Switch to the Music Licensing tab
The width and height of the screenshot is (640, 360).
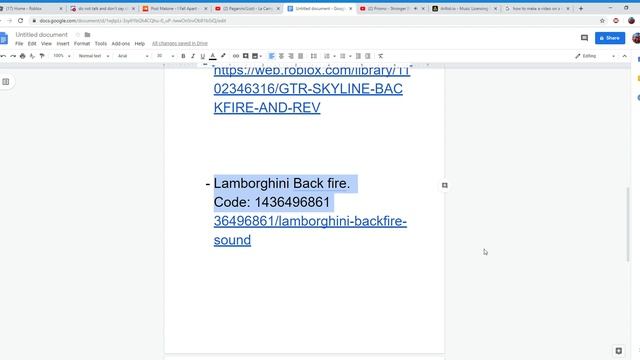click(465, 8)
